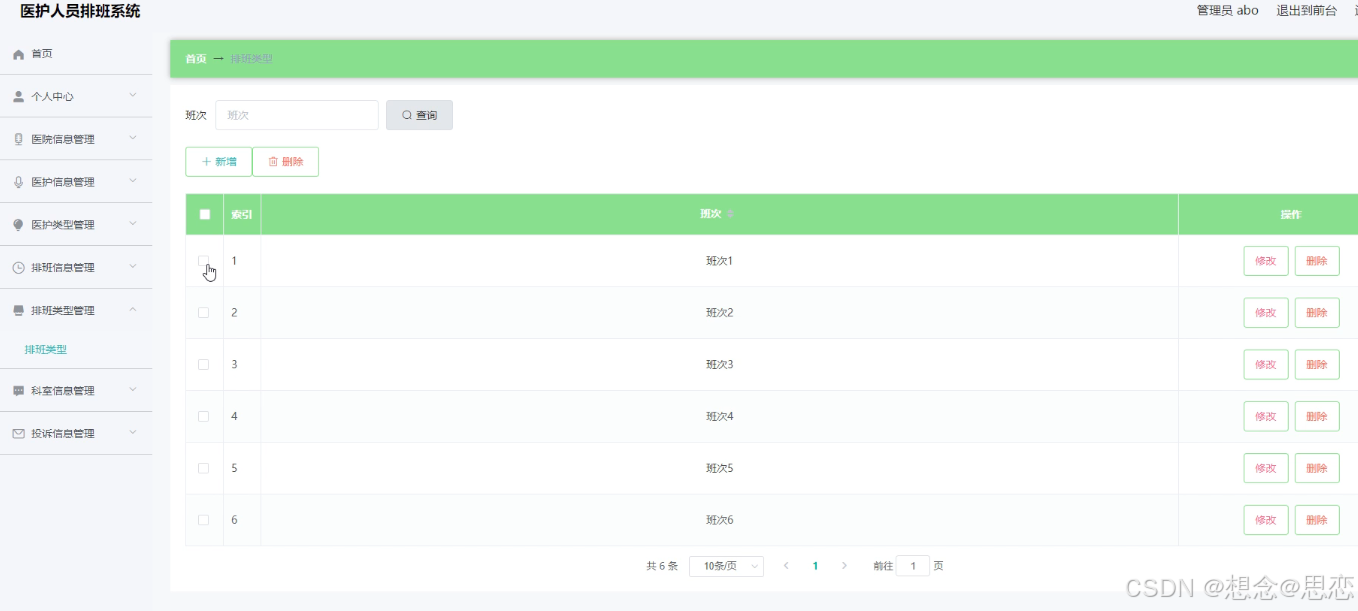
Task: Check the checkbox for row 班次5
Action: pyautogui.click(x=204, y=469)
